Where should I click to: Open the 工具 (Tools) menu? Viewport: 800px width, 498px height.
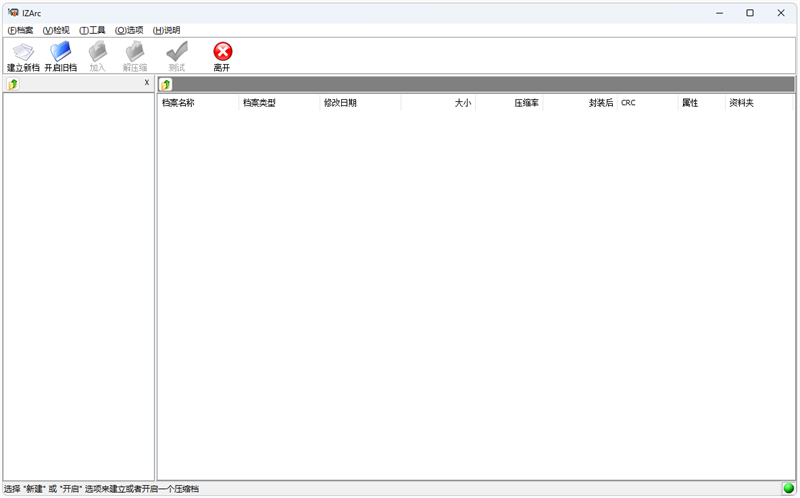[92, 30]
